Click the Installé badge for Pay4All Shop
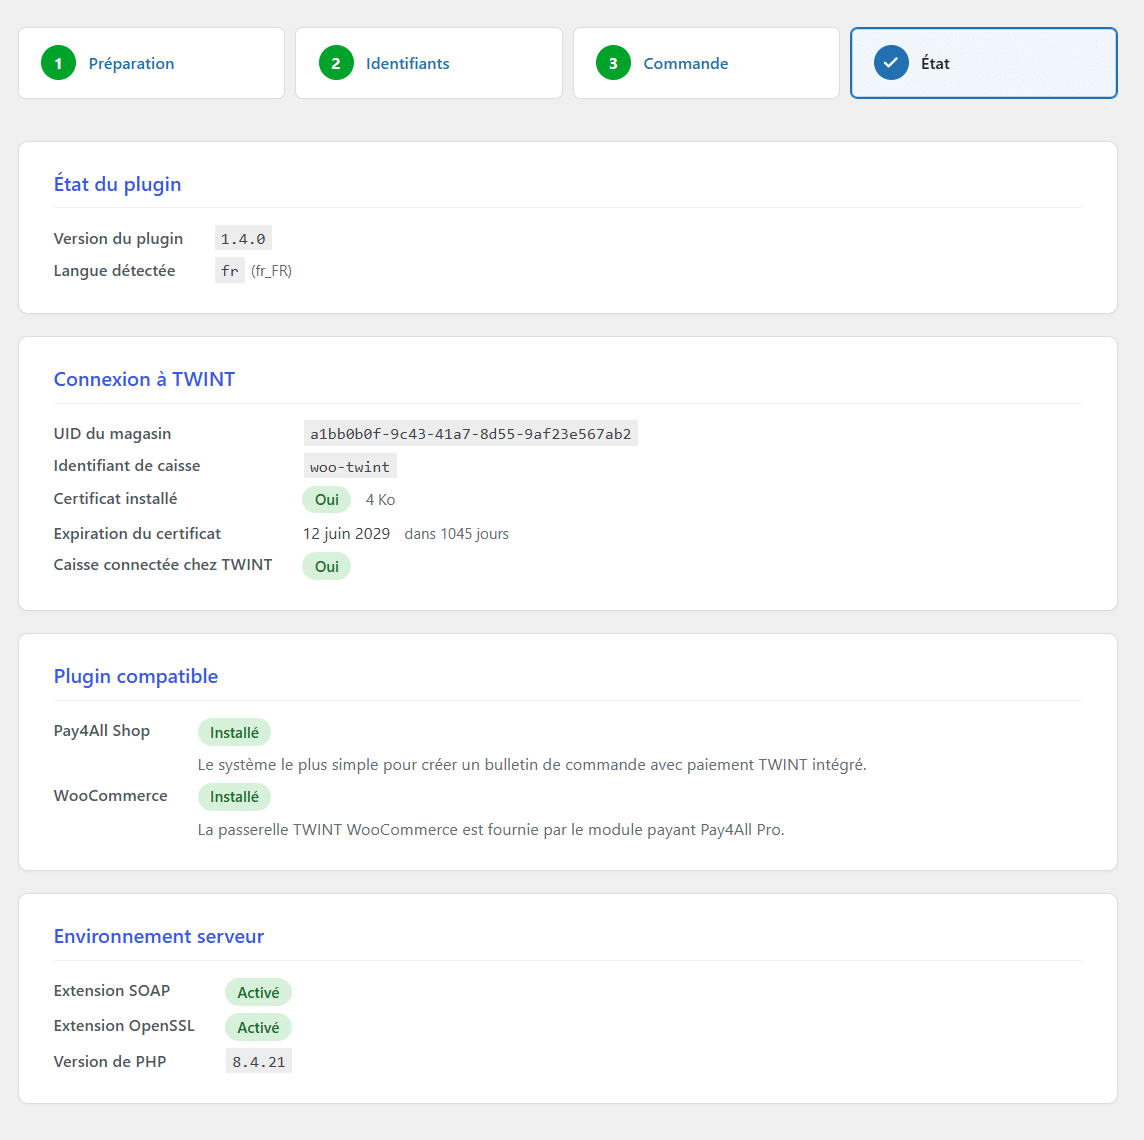 [x=234, y=732]
